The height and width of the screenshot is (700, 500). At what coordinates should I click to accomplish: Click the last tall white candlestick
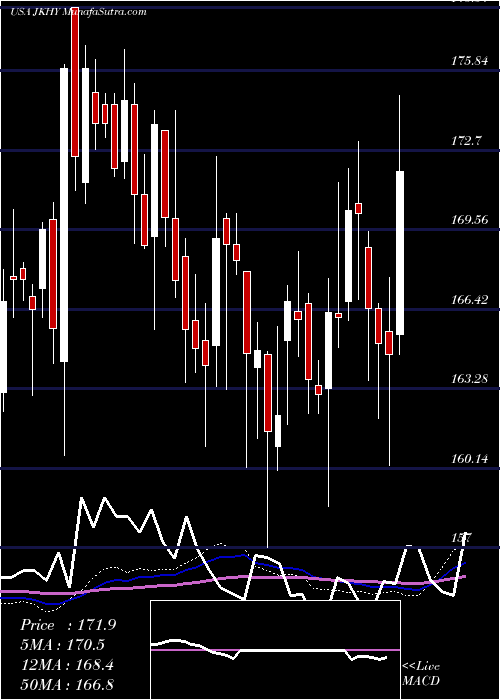(x=400, y=253)
